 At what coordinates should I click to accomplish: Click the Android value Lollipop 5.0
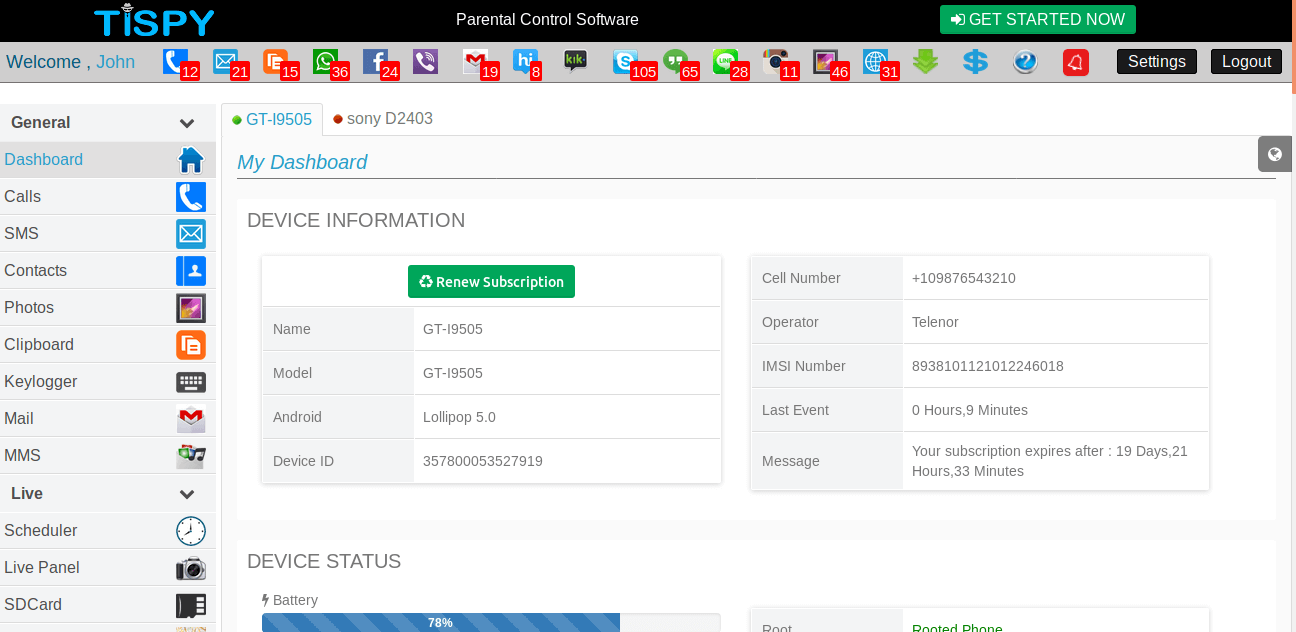point(459,417)
